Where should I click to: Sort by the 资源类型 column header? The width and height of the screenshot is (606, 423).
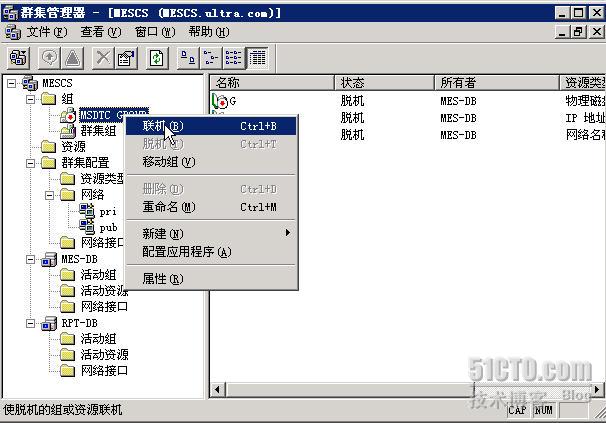[583, 83]
